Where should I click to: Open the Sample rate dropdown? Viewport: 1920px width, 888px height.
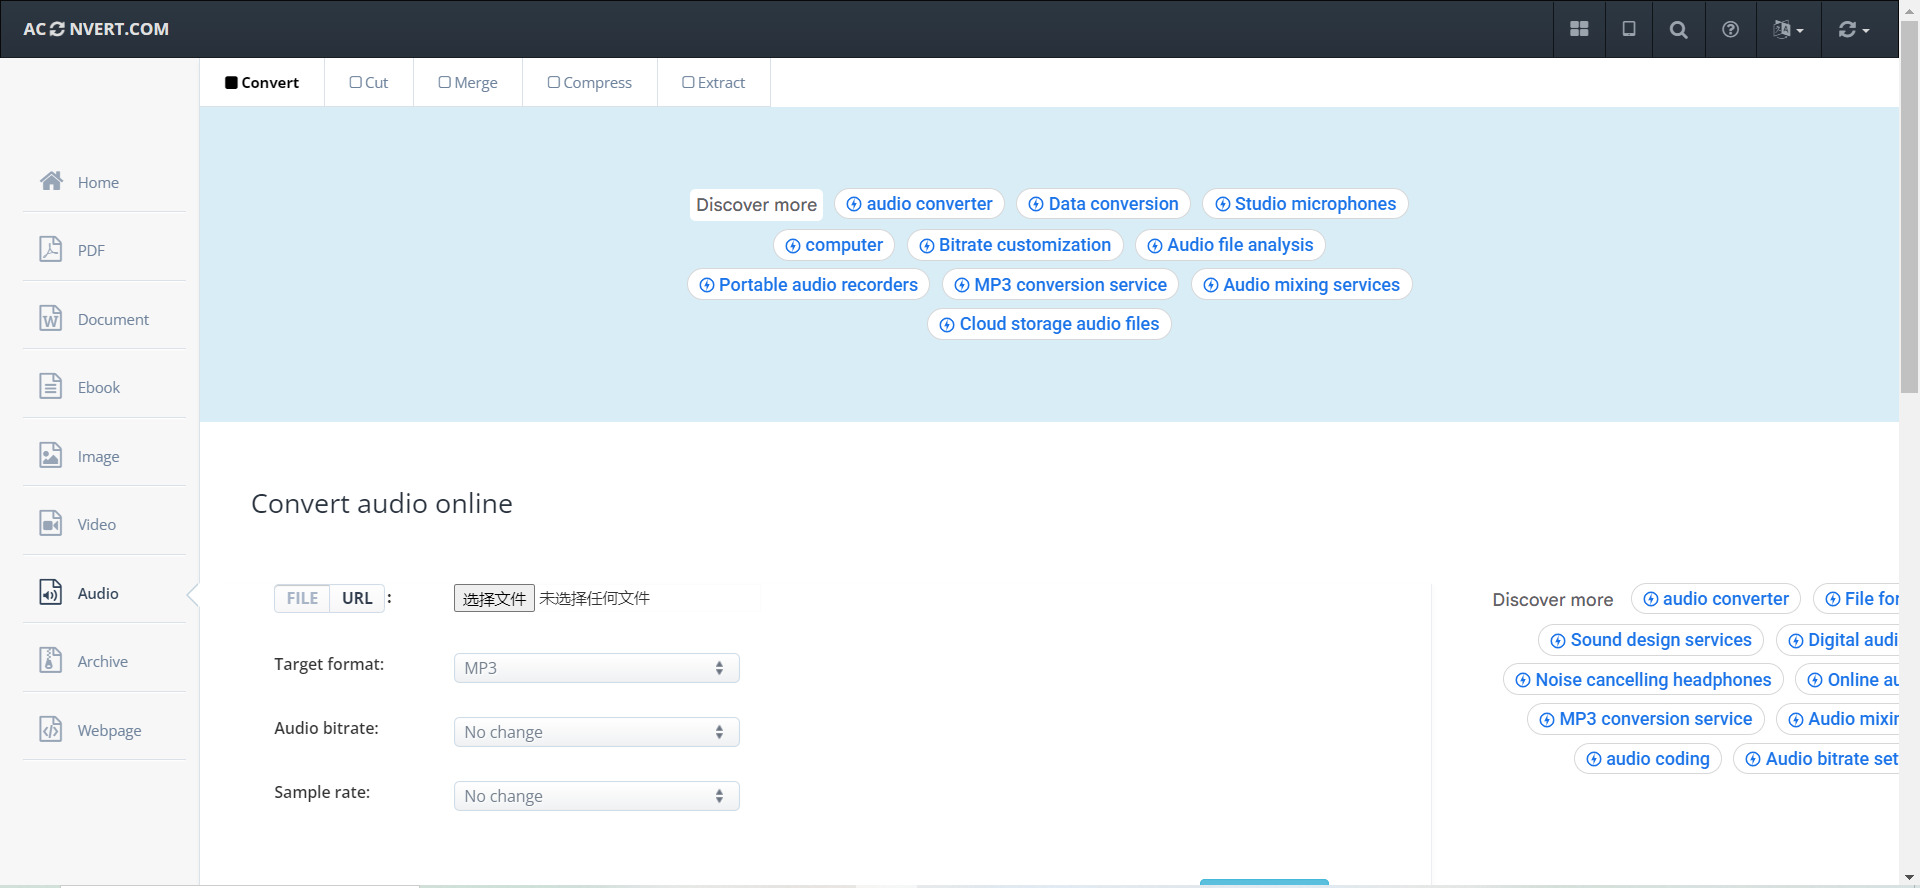point(596,796)
